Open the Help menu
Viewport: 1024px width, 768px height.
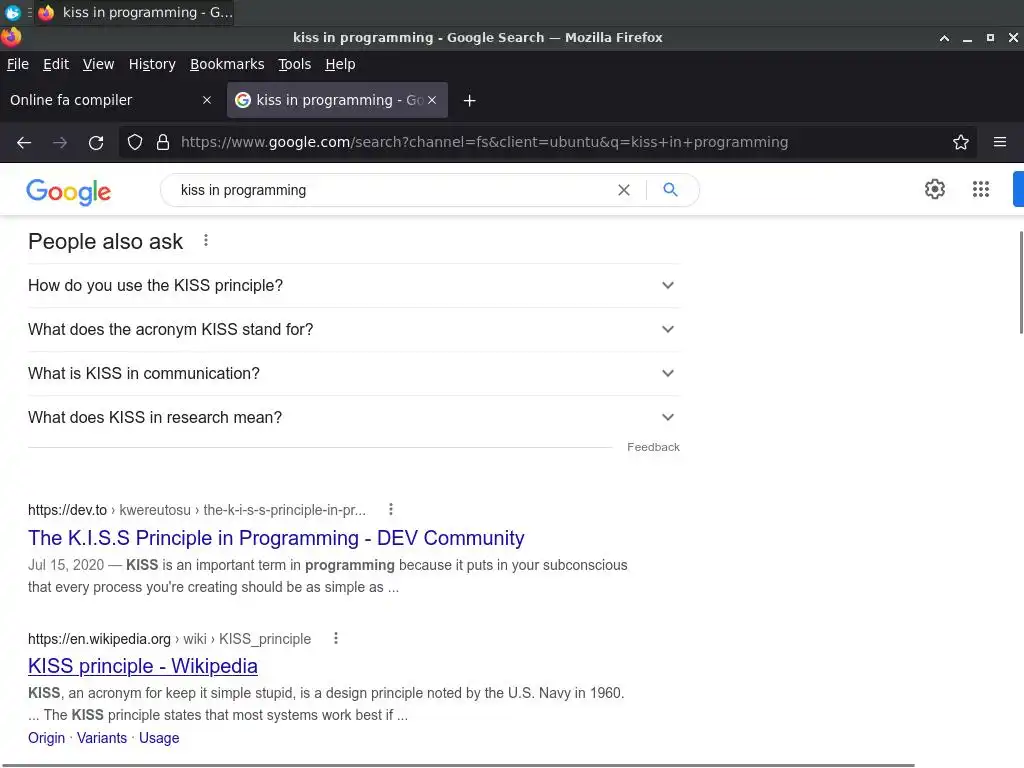[340, 64]
